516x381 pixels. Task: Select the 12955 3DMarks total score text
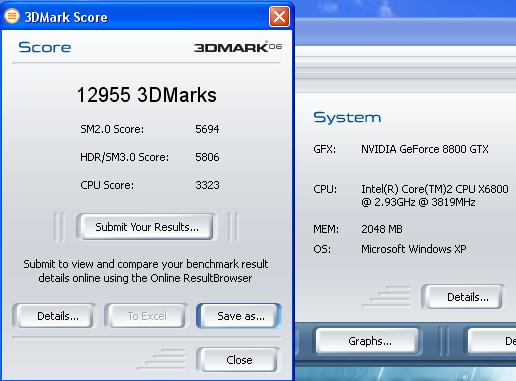click(x=147, y=95)
